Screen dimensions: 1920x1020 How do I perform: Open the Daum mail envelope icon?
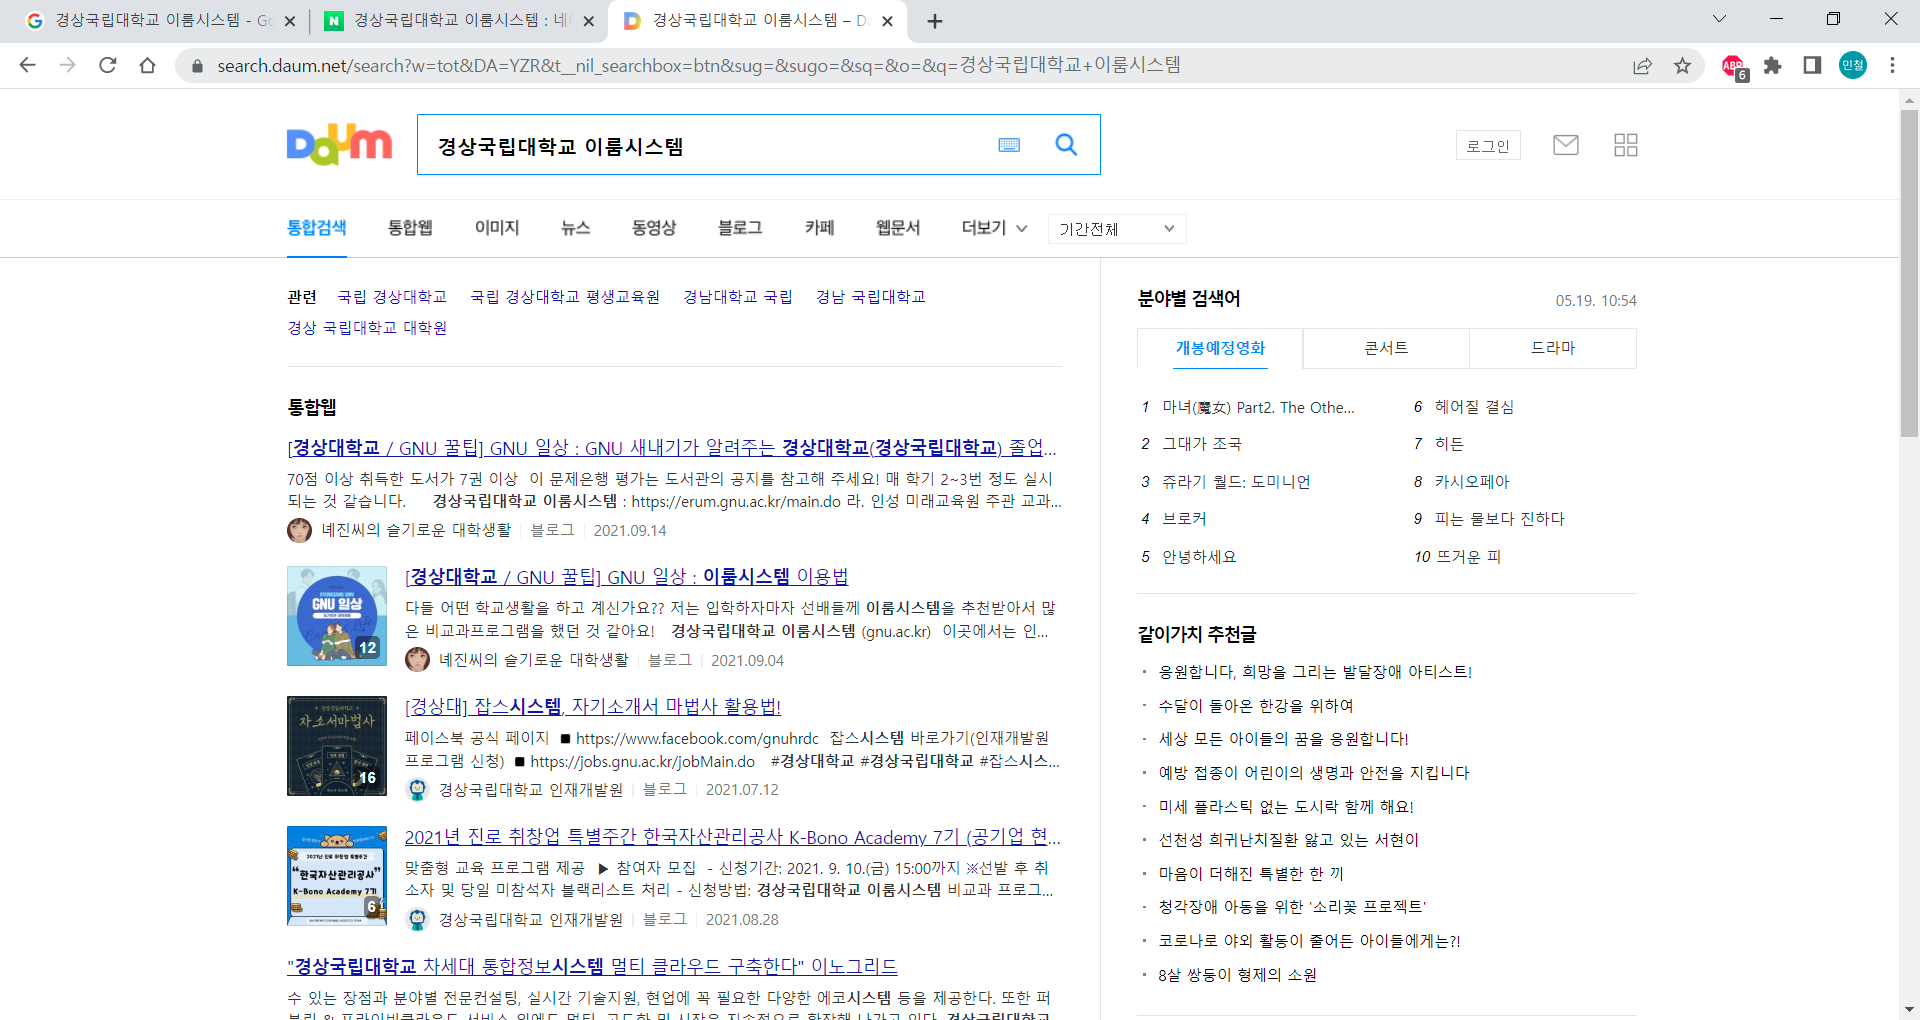coord(1565,145)
